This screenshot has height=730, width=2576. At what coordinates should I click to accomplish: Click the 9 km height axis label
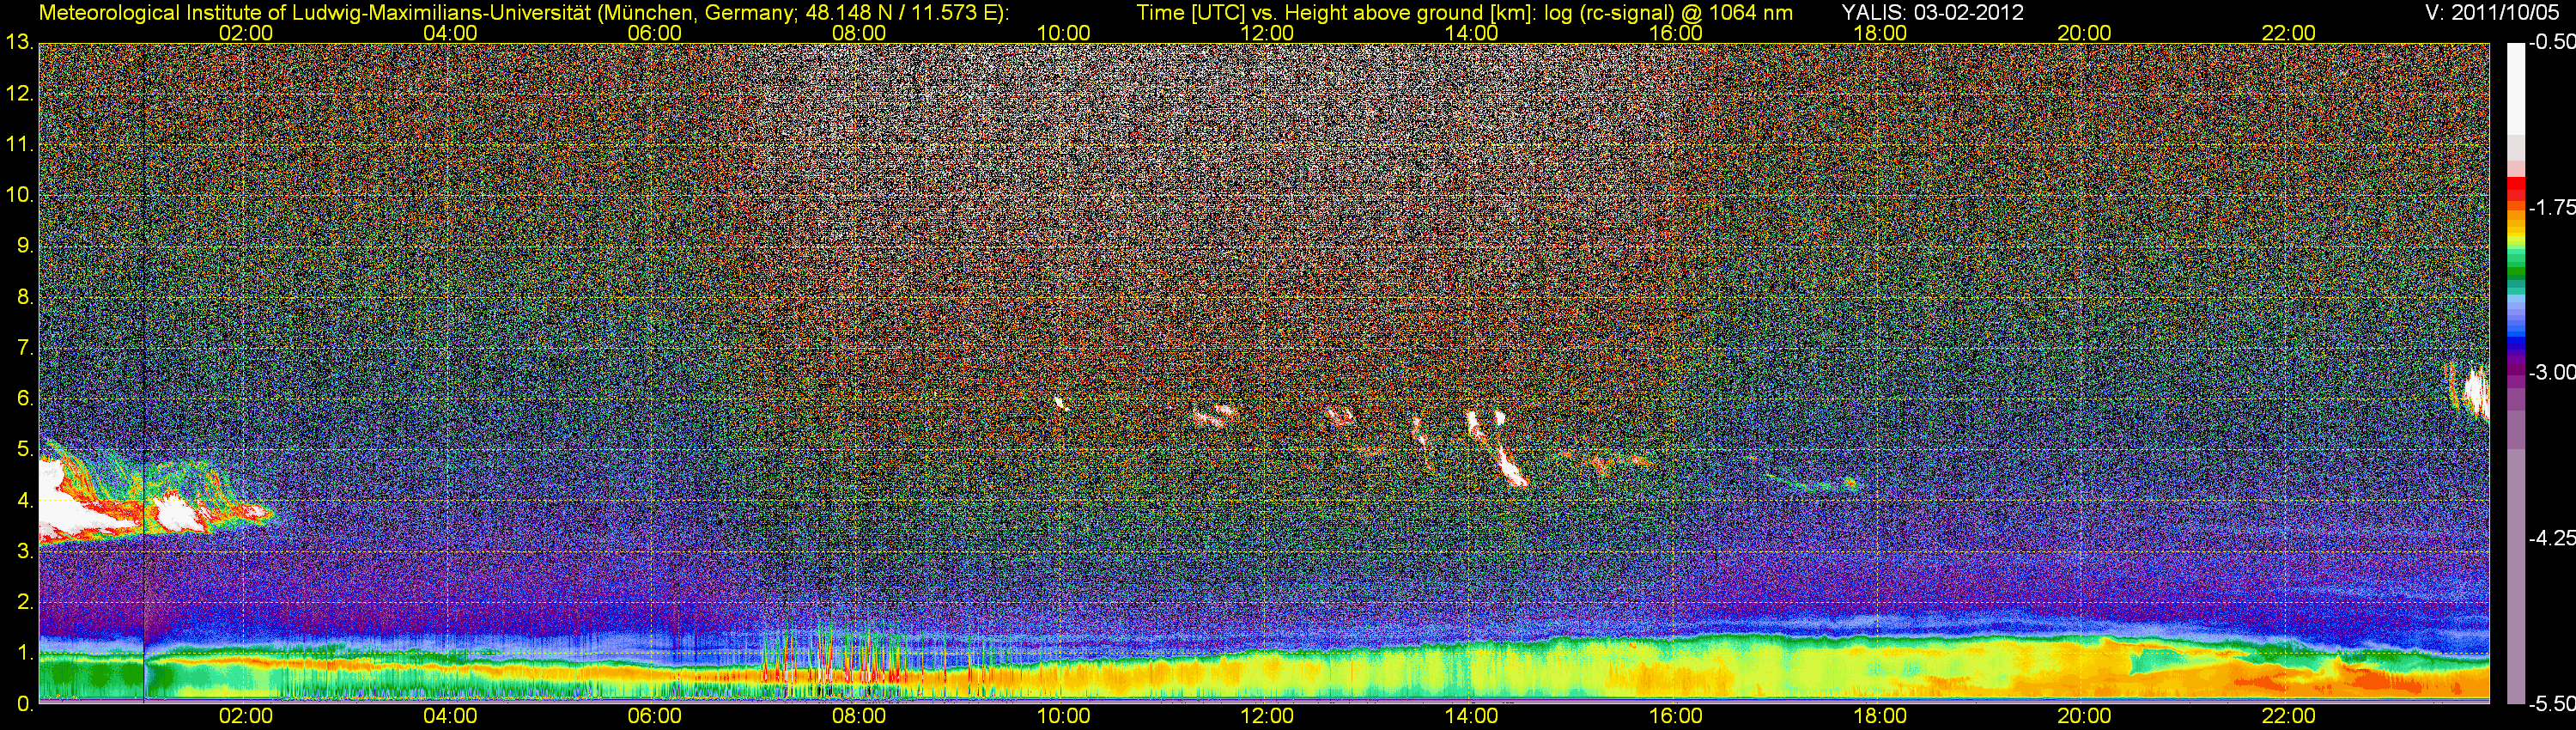pyautogui.click(x=24, y=246)
